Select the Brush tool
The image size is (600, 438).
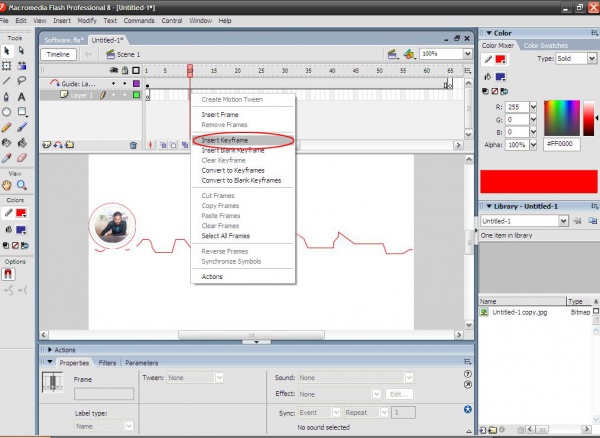point(21,127)
